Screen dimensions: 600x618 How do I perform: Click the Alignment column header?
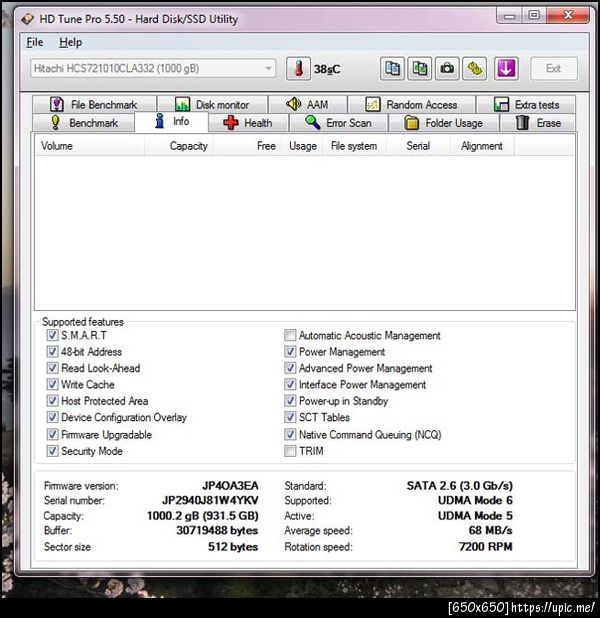click(482, 146)
